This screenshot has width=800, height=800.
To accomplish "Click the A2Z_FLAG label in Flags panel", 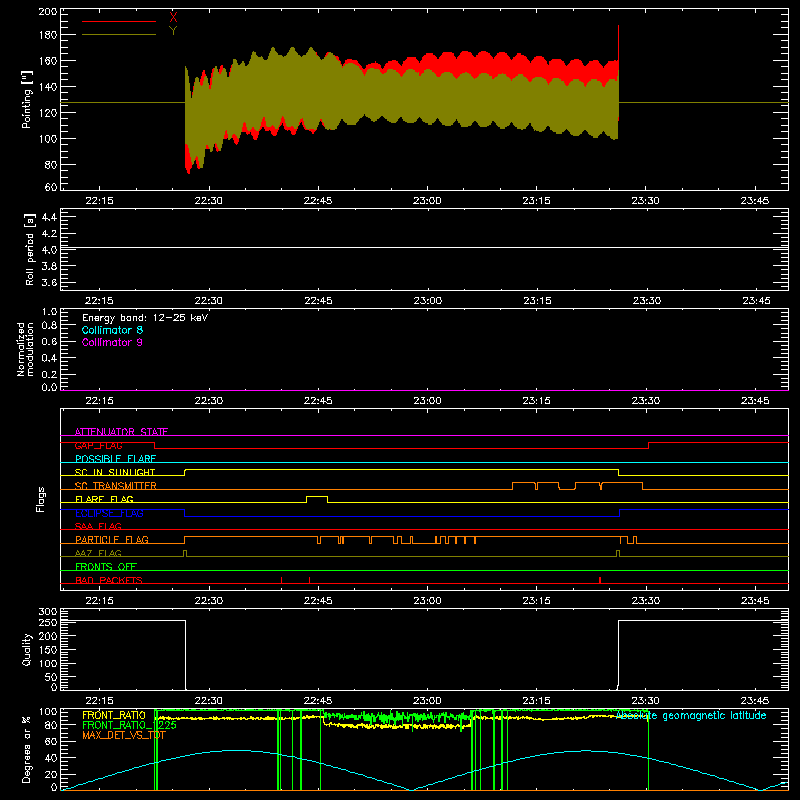I will tap(98, 553).
